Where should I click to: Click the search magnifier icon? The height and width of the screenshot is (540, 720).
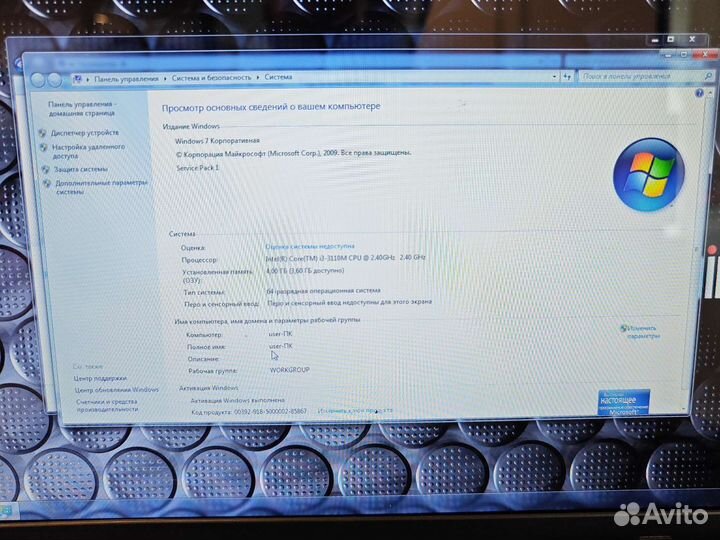point(708,76)
